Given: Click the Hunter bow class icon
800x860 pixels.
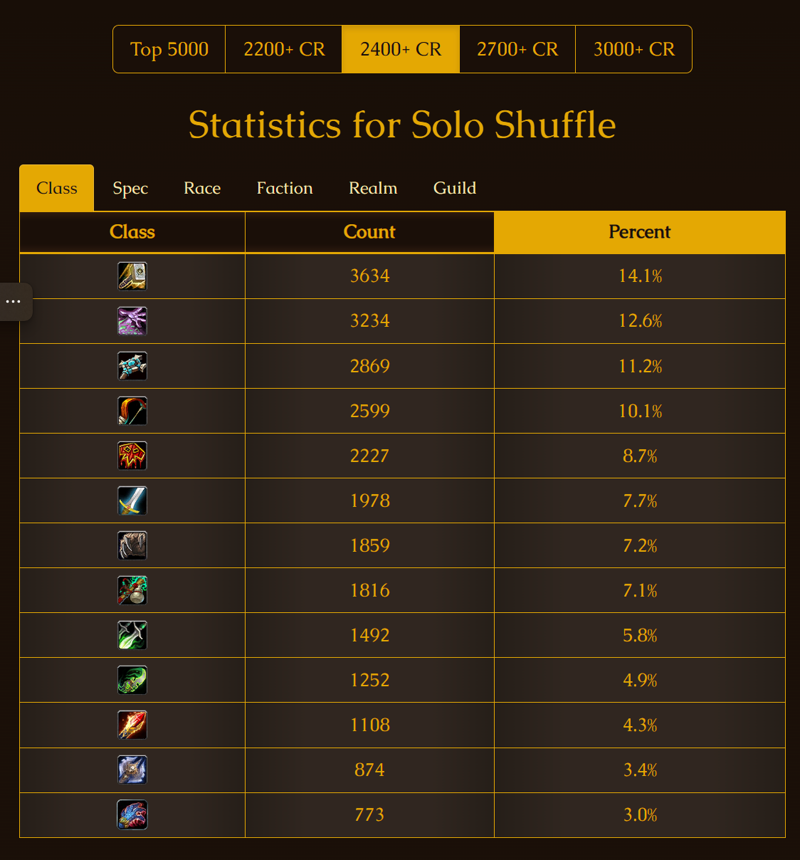Looking at the screenshot, I should tap(132, 411).
